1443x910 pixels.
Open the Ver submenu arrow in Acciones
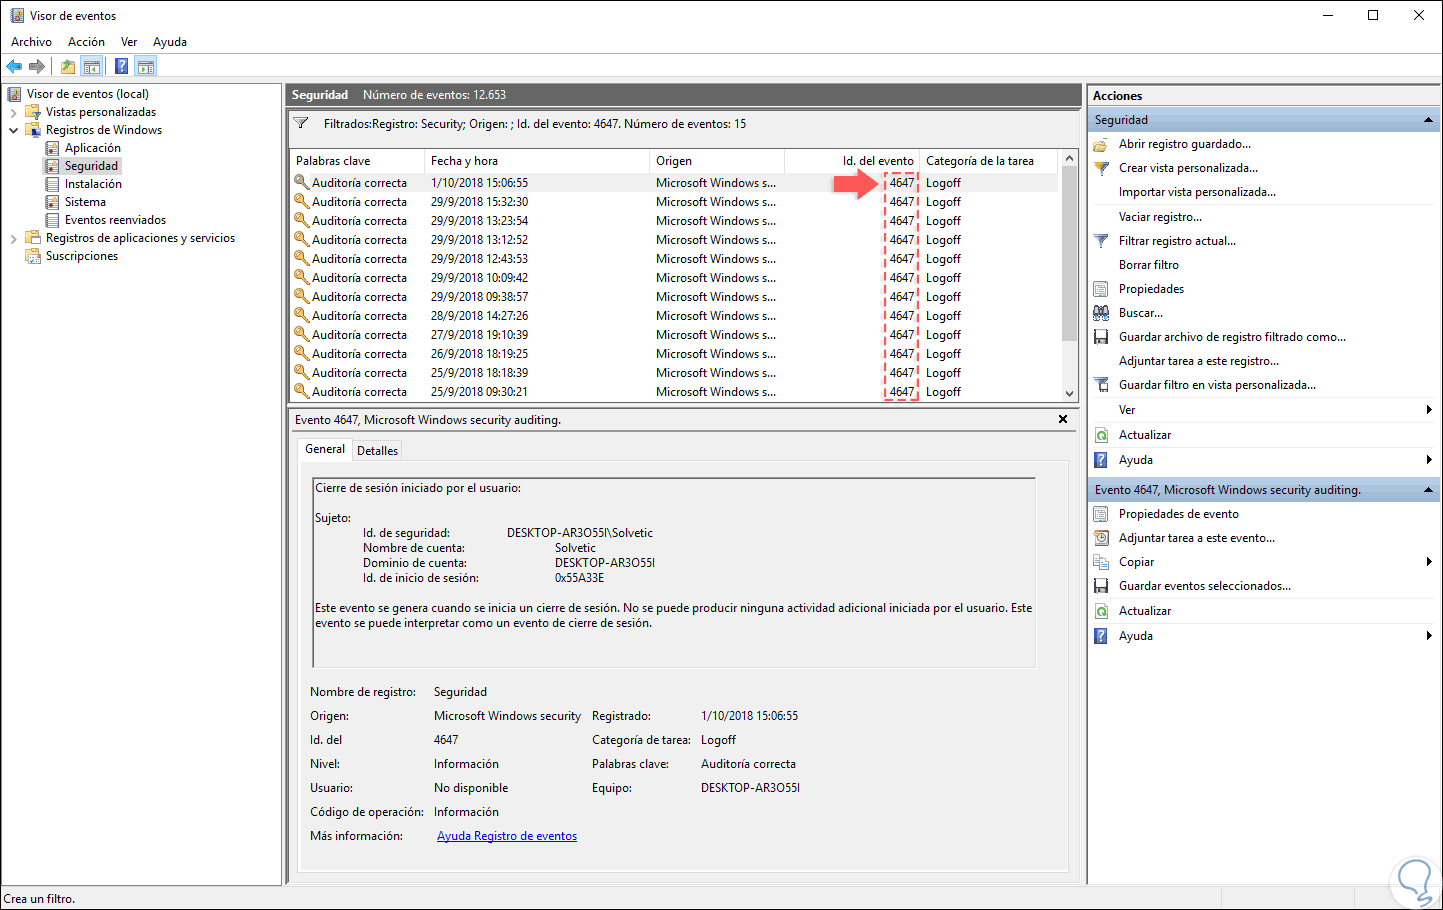pyautogui.click(x=1429, y=410)
